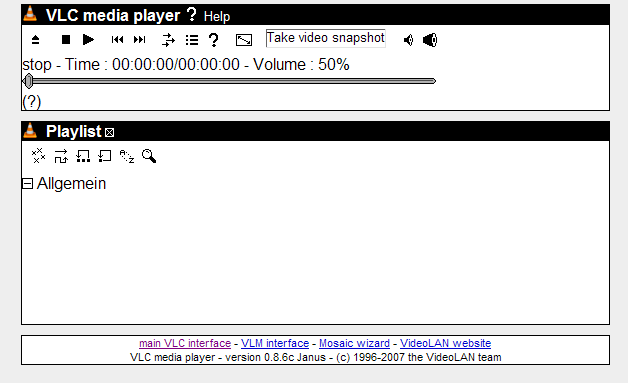
Task: Click the (?) now-playing text
Action: coord(32,101)
